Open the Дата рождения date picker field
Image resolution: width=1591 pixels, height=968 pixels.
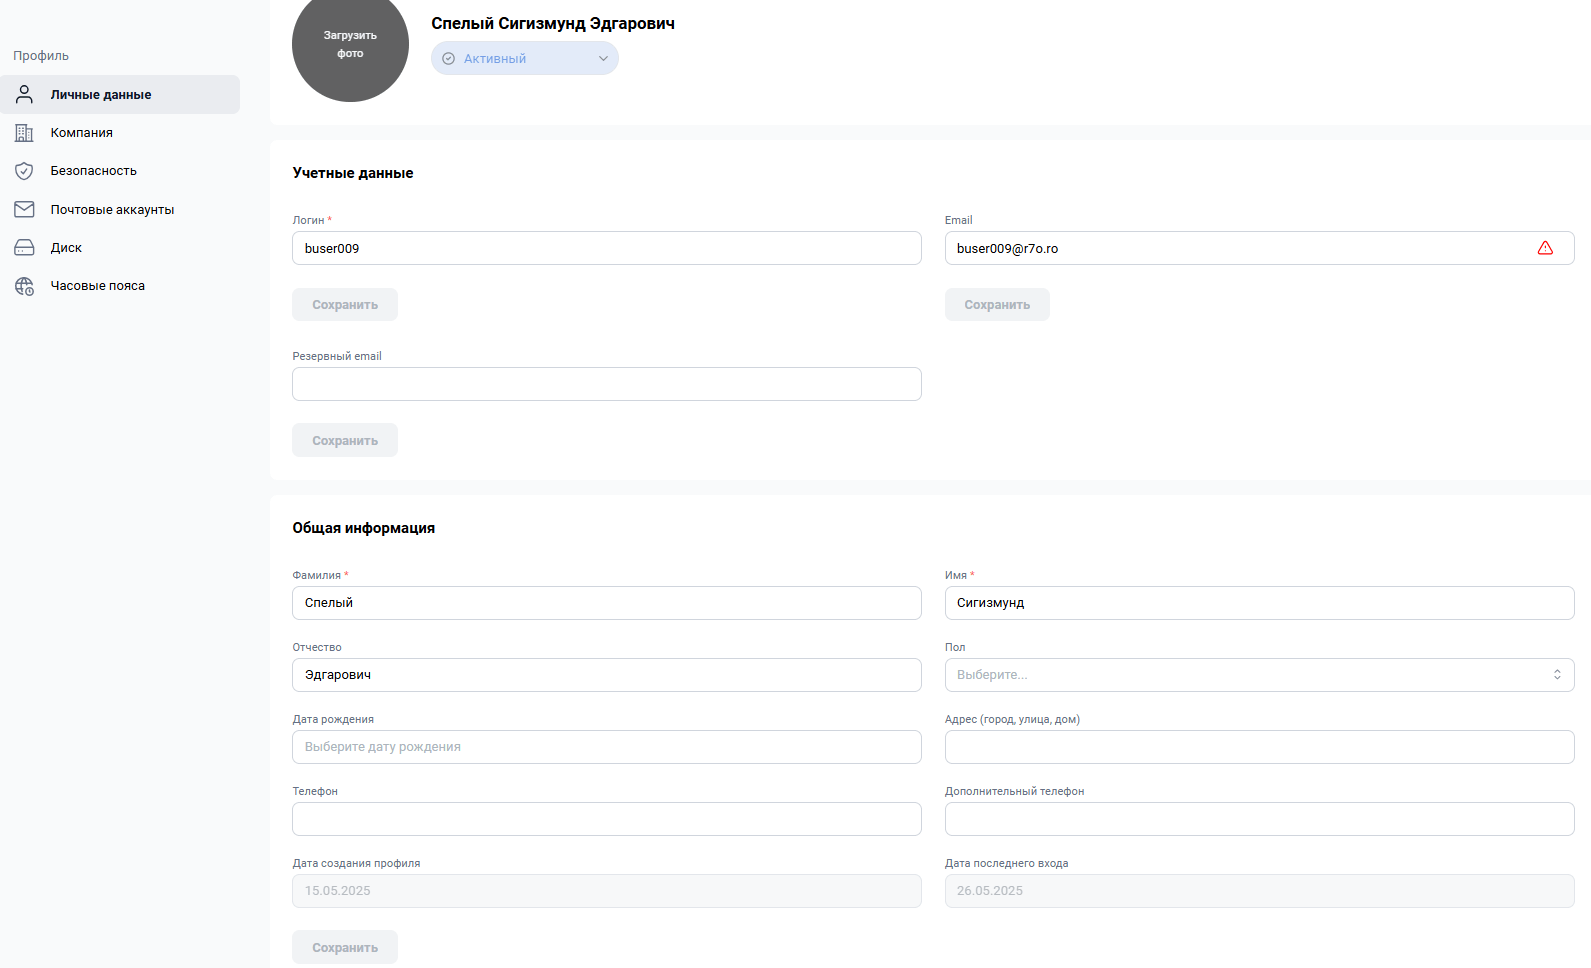(x=607, y=747)
